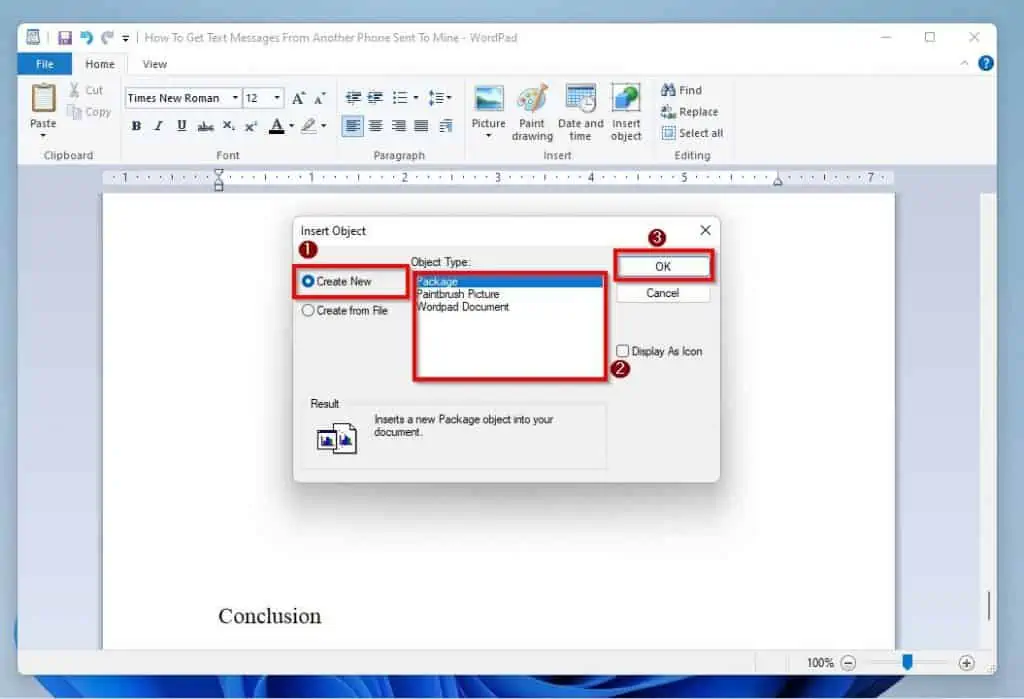Click Replace in the Editing group
Image resolution: width=1024 pixels, height=699 pixels.
point(689,112)
